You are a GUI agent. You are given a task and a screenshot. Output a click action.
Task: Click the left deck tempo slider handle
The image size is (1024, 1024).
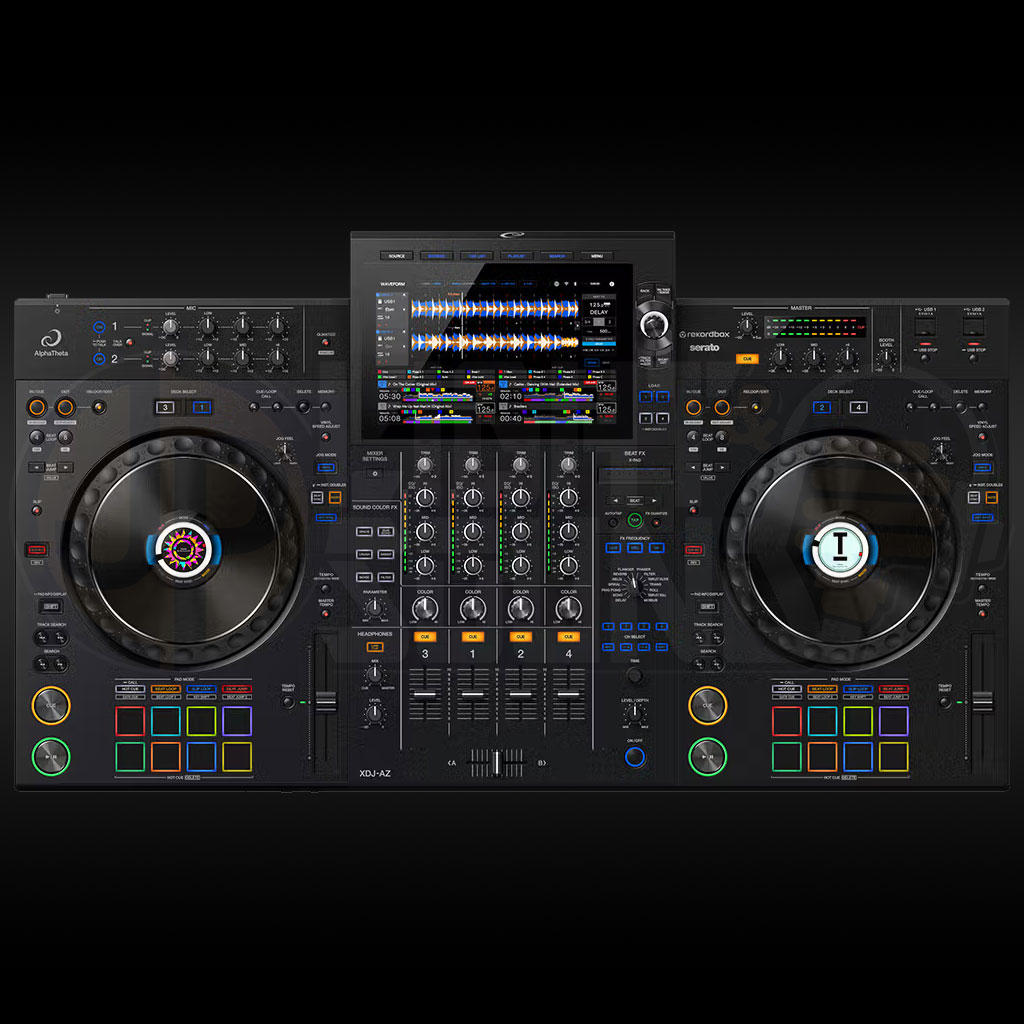click(325, 702)
